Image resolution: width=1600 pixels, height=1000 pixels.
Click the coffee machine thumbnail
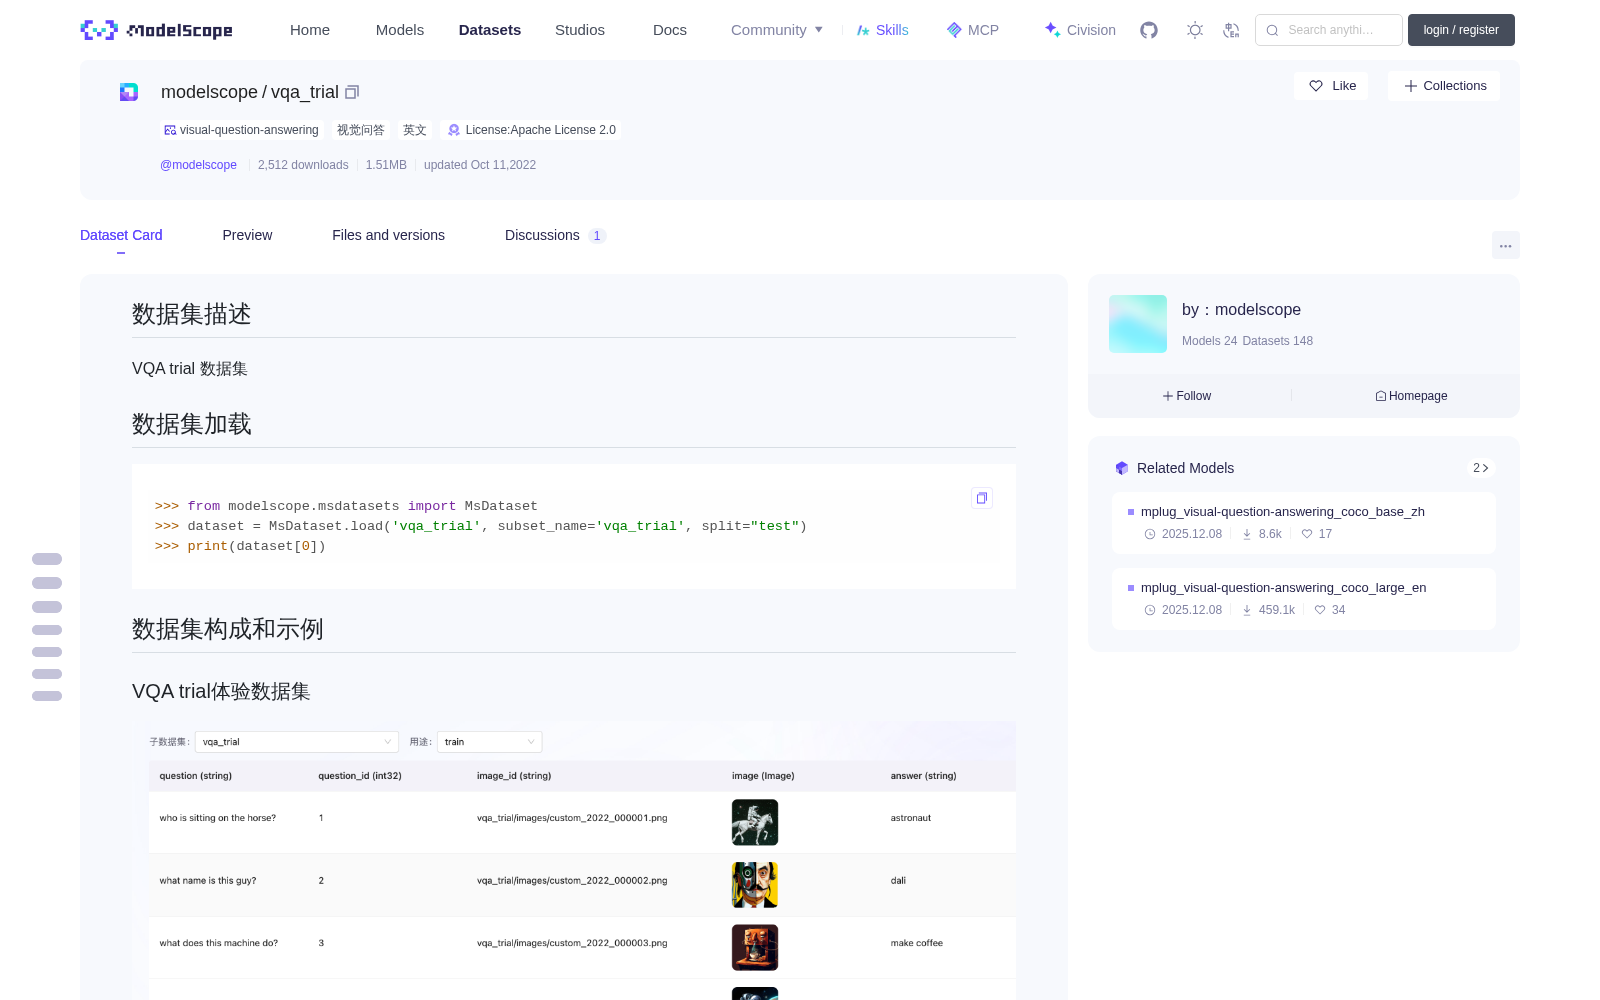coord(755,947)
